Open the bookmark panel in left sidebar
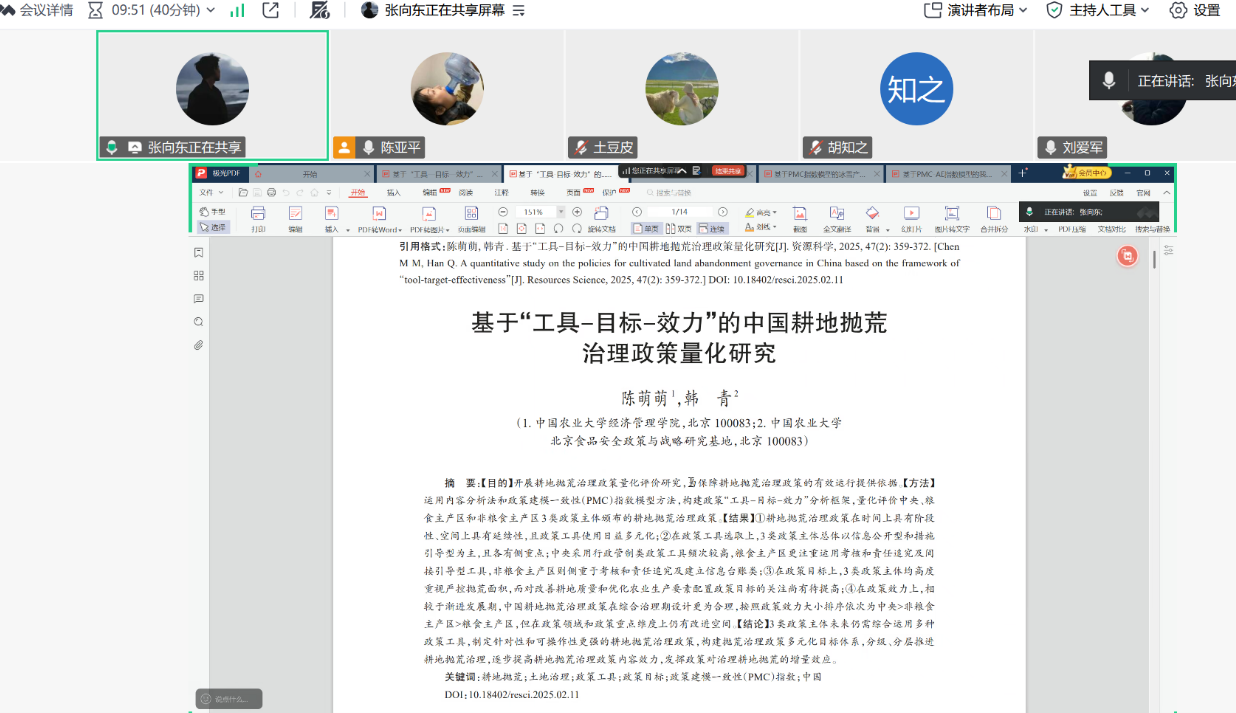Image resolution: width=1236 pixels, height=713 pixels. click(x=199, y=253)
